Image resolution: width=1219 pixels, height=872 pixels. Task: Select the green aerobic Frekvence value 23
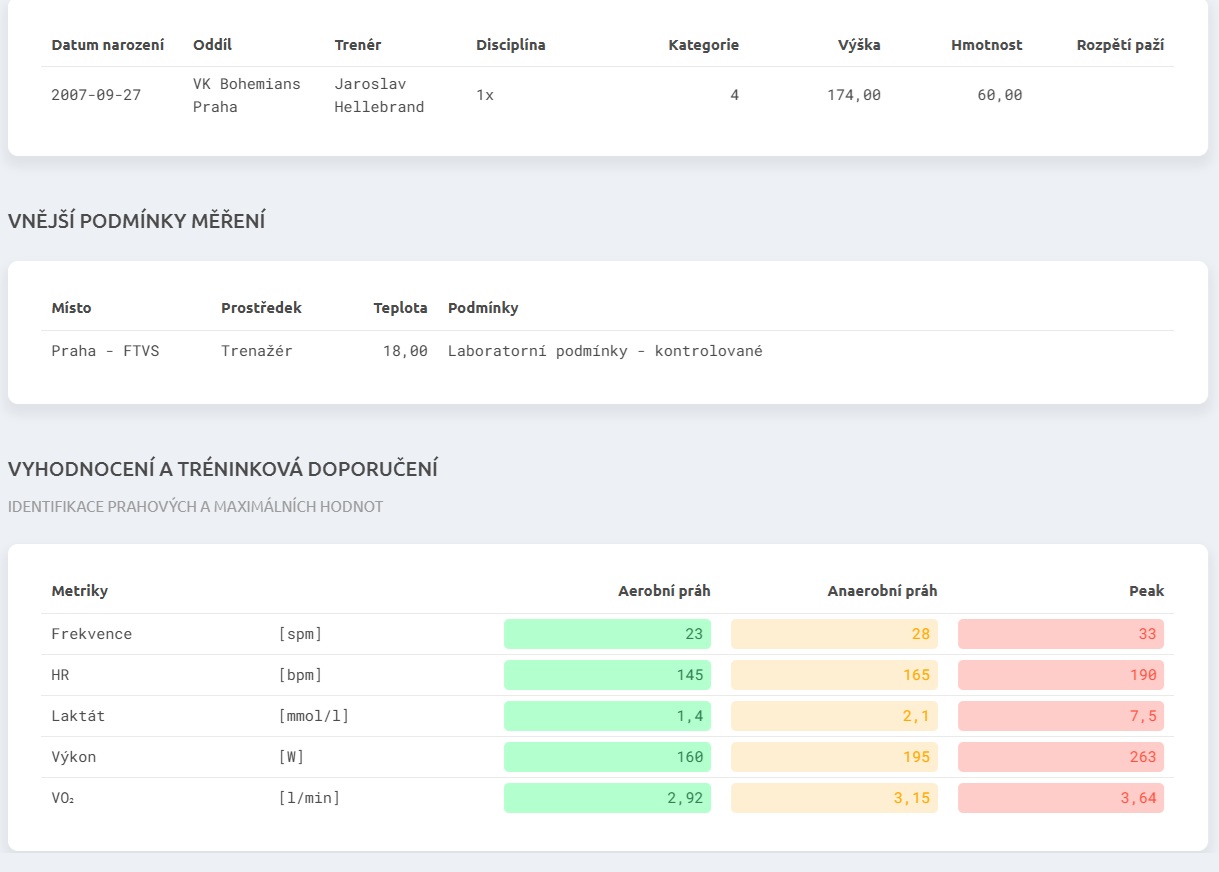607,634
